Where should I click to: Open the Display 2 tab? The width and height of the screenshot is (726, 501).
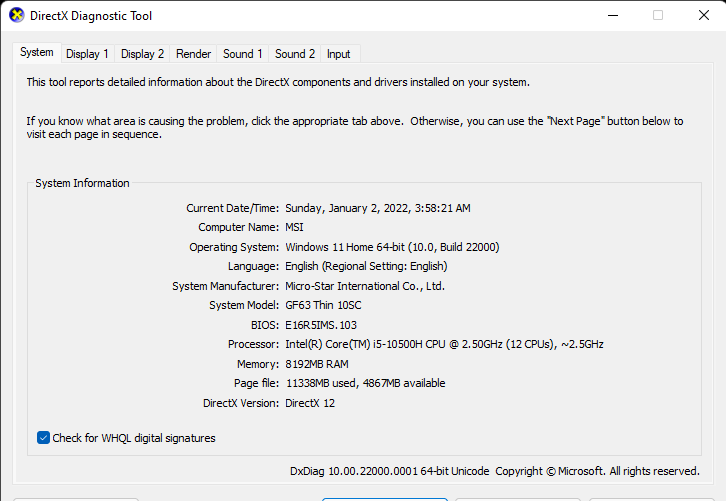tap(143, 54)
